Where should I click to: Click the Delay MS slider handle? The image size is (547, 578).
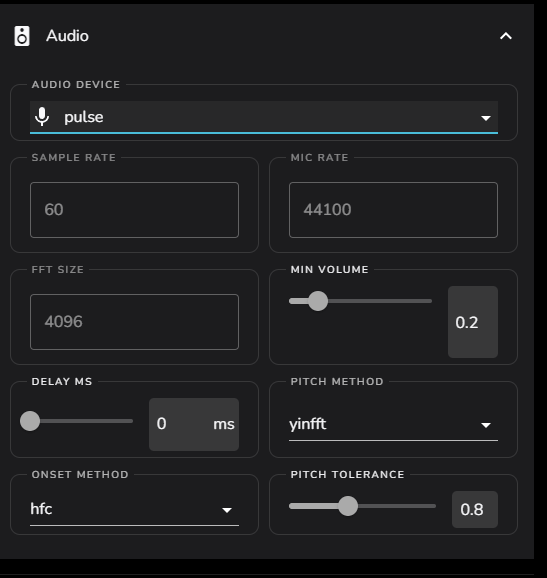click(x=30, y=421)
